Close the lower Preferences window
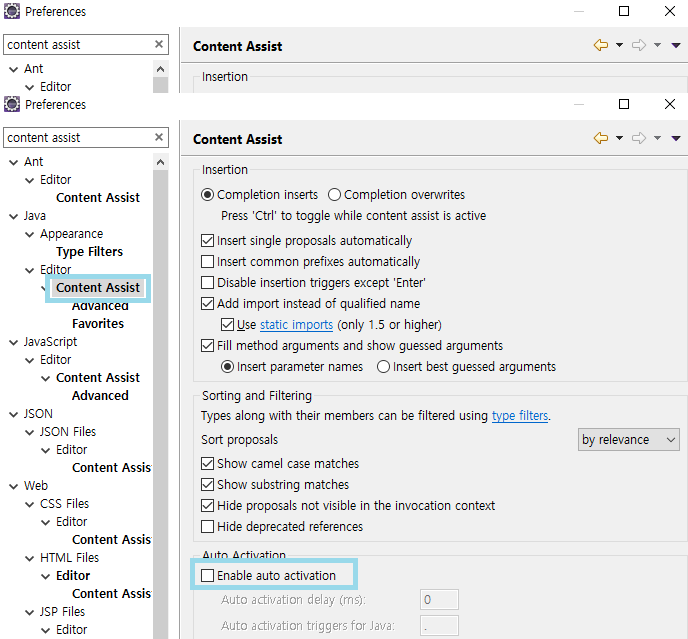 [670, 104]
